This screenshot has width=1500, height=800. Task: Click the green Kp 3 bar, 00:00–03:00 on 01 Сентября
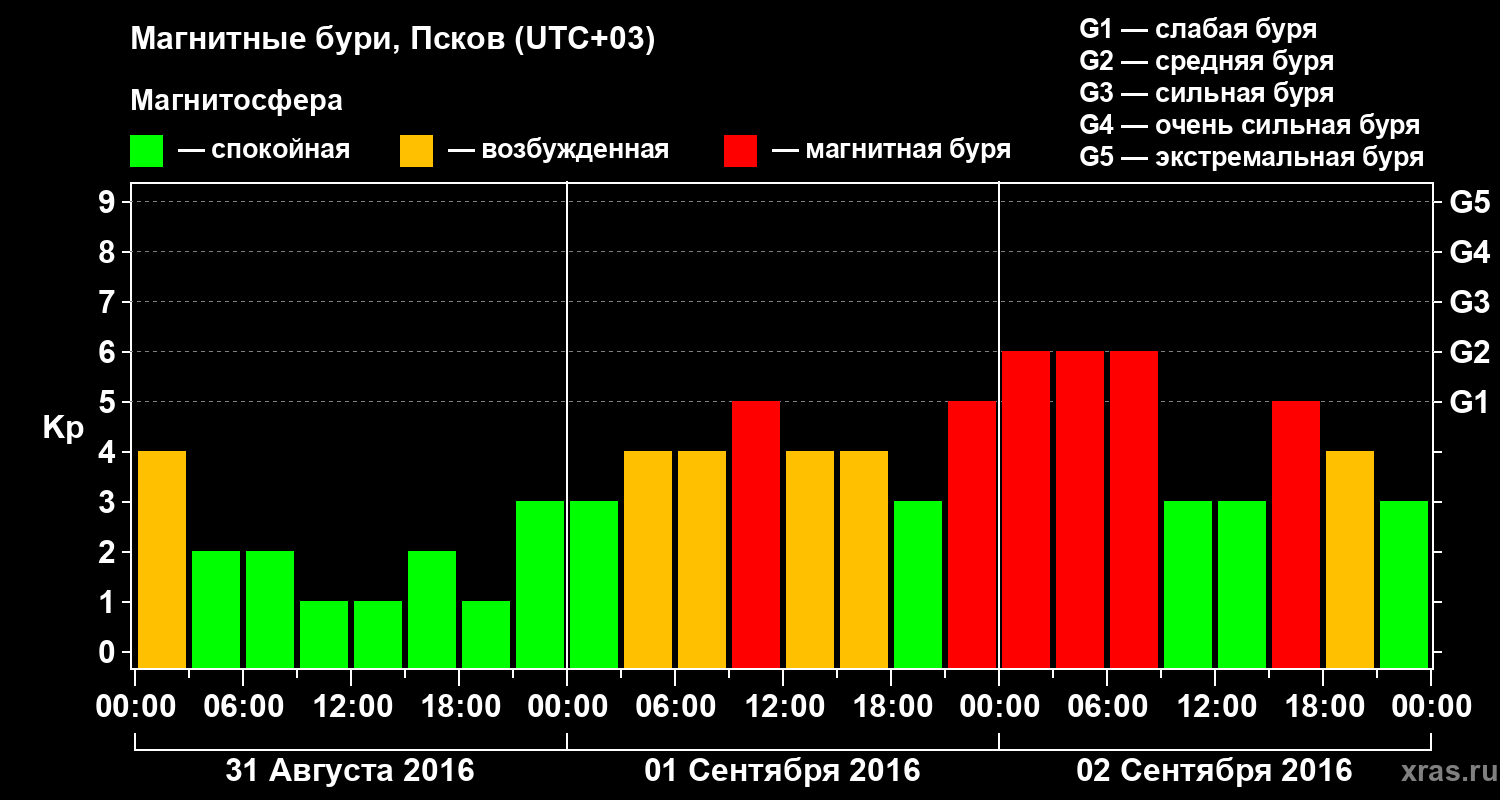594,584
